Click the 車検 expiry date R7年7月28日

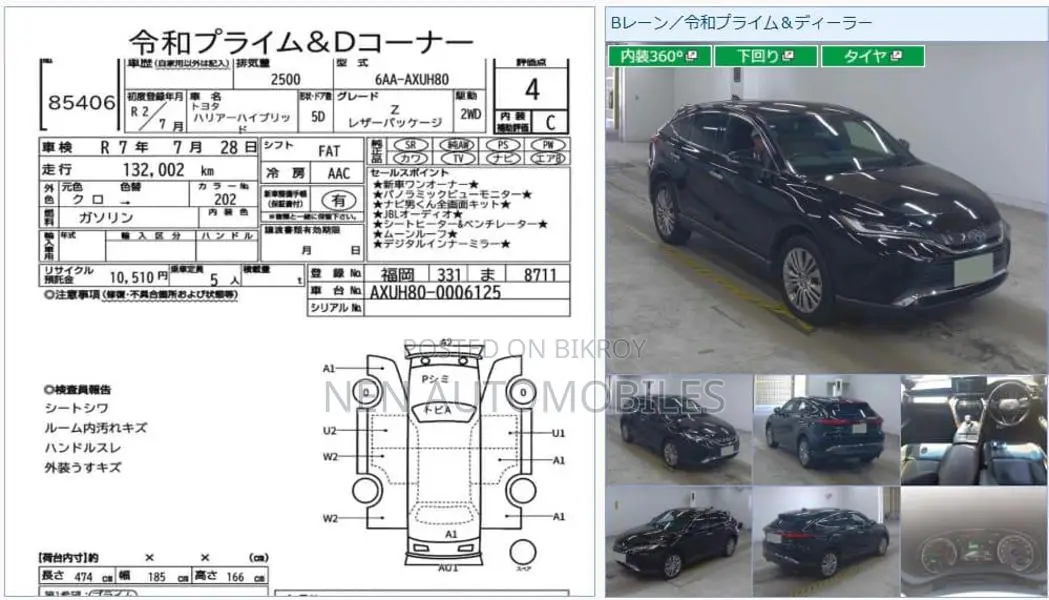(x=178, y=147)
